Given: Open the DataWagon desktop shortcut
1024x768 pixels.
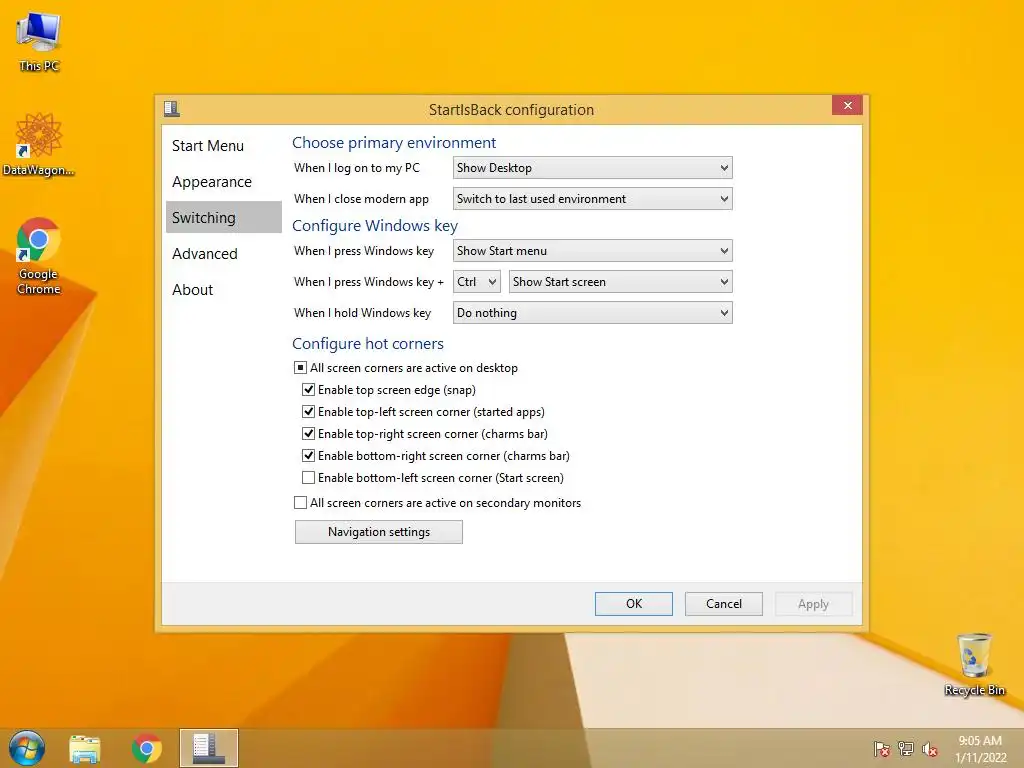Looking at the screenshot, I should pyautogui.click(x=39, y=144).
